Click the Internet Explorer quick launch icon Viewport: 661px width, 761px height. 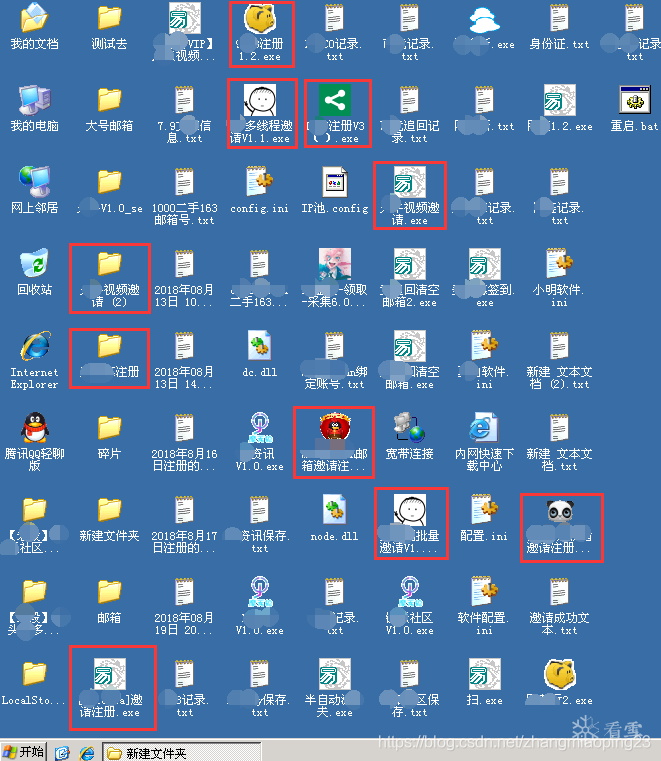87,753
